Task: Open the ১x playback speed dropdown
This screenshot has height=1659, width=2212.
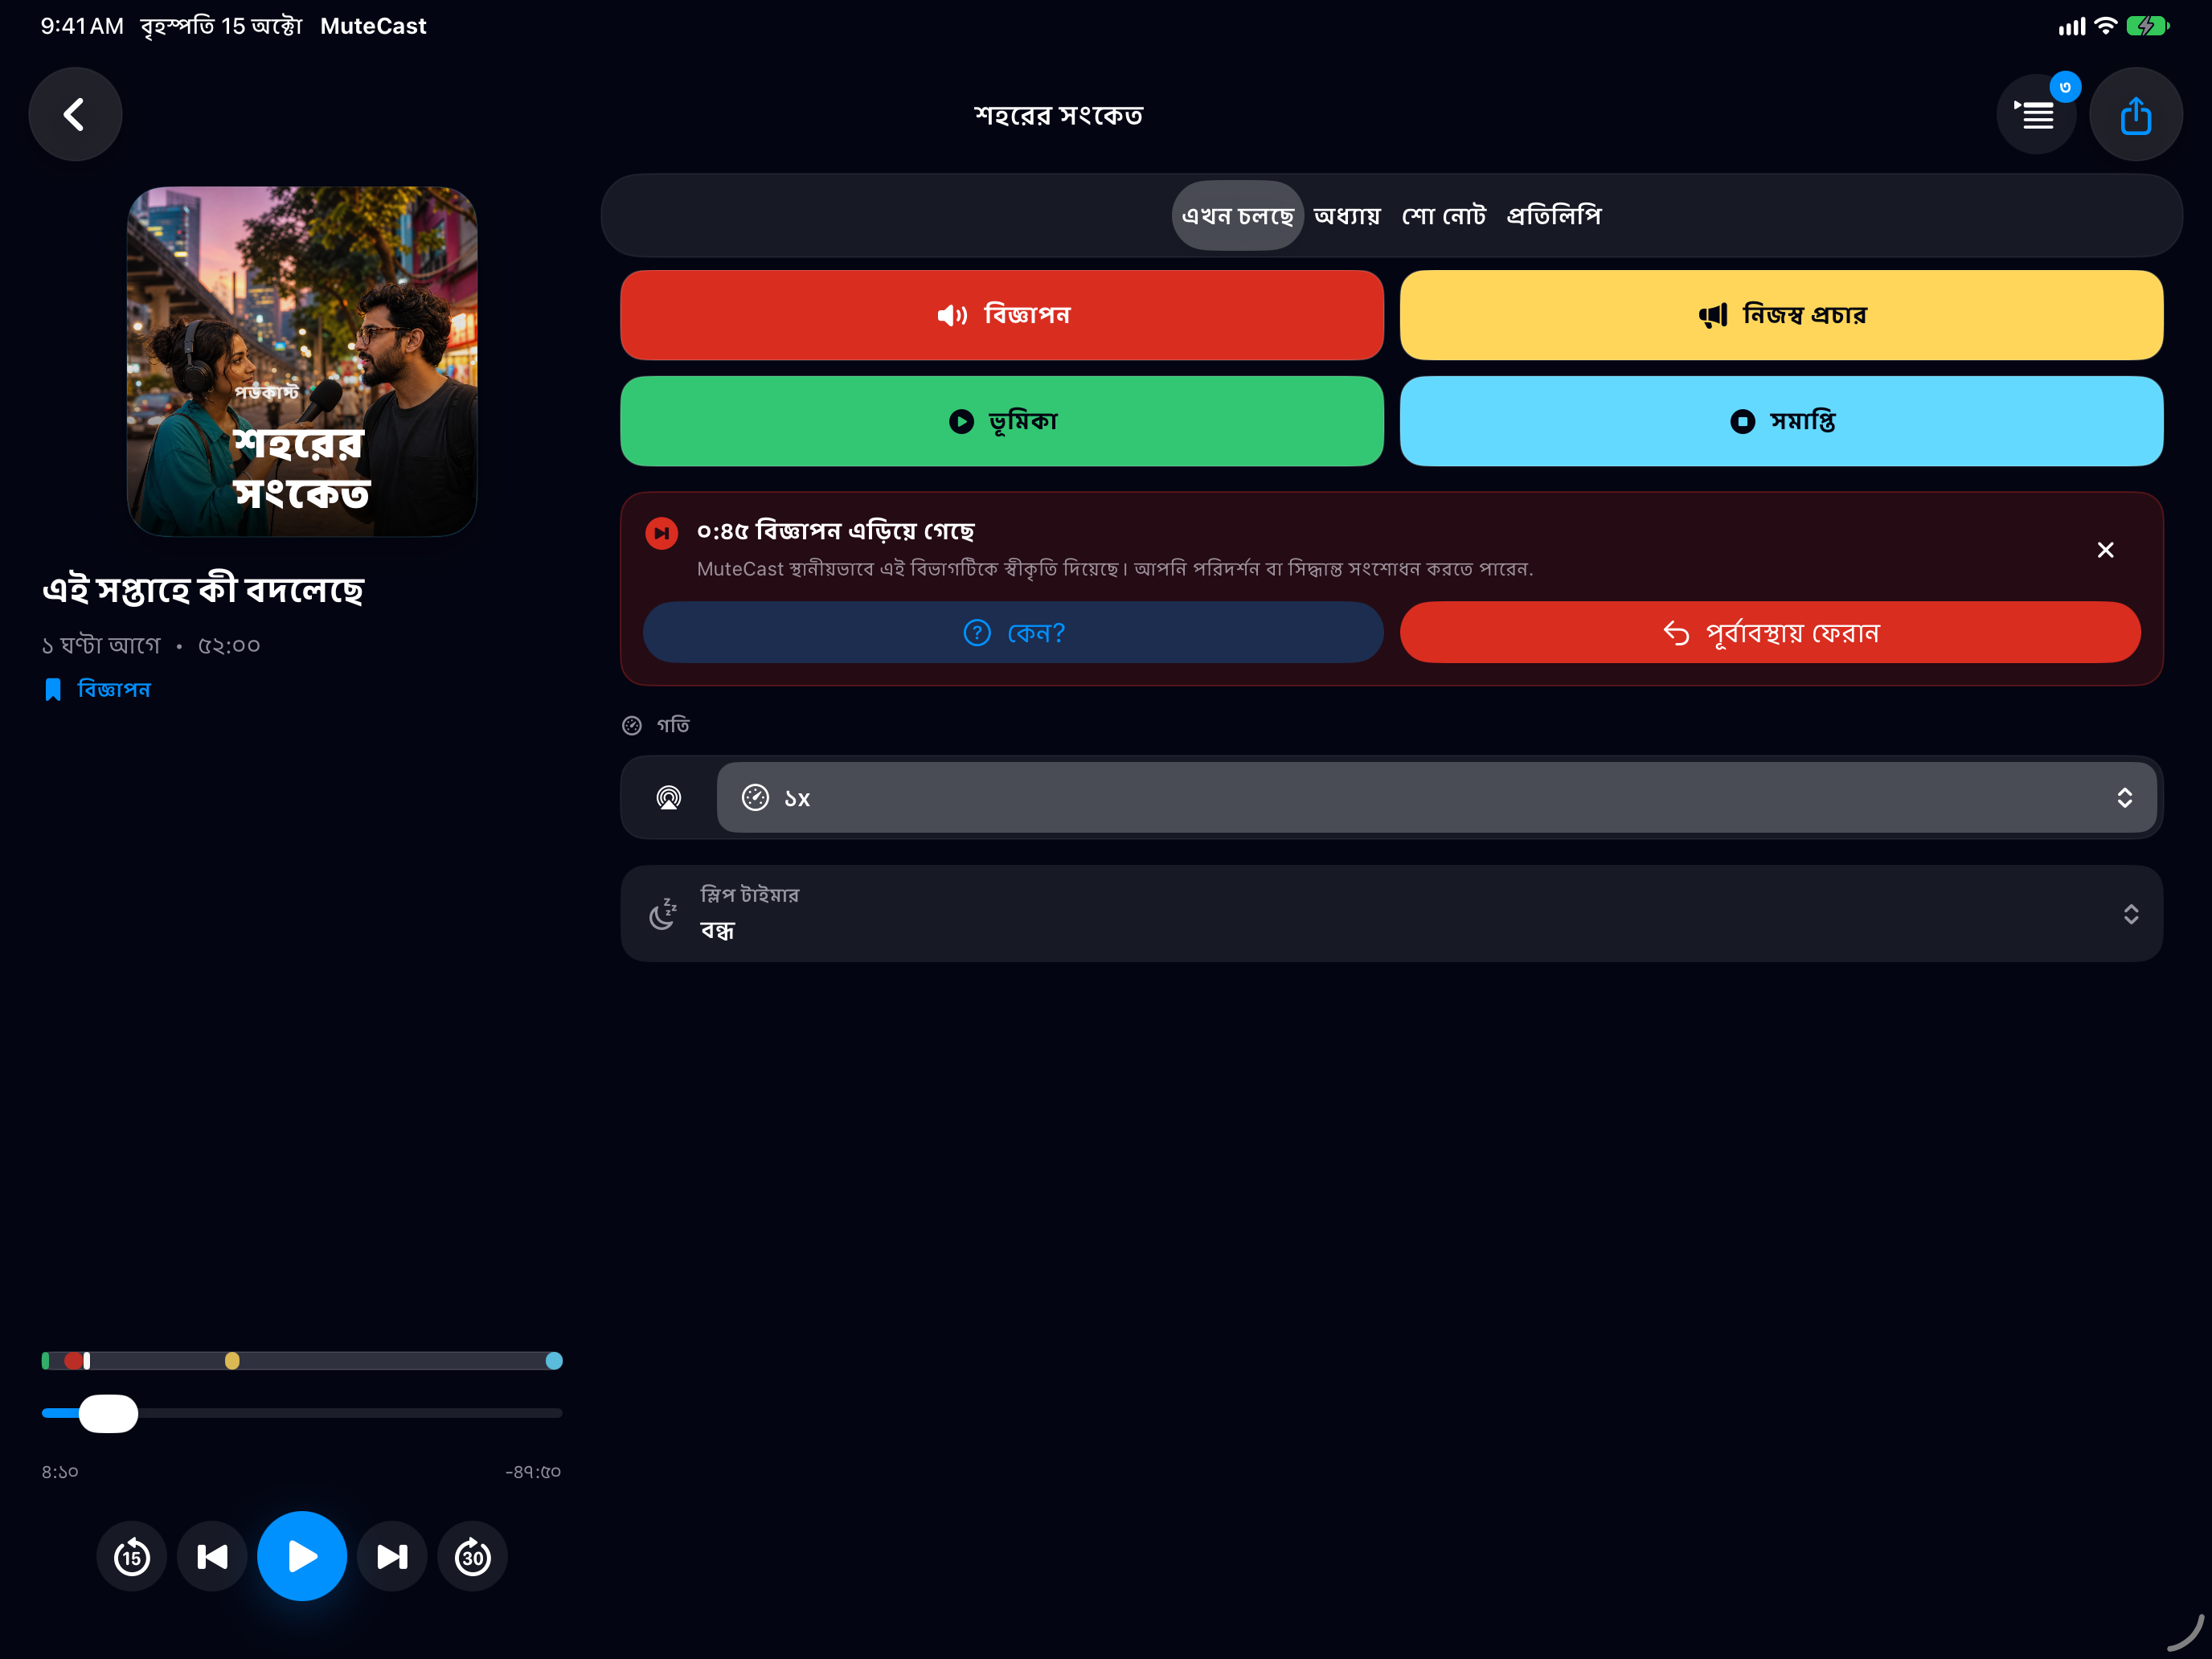Action: tap(1436, 797)
